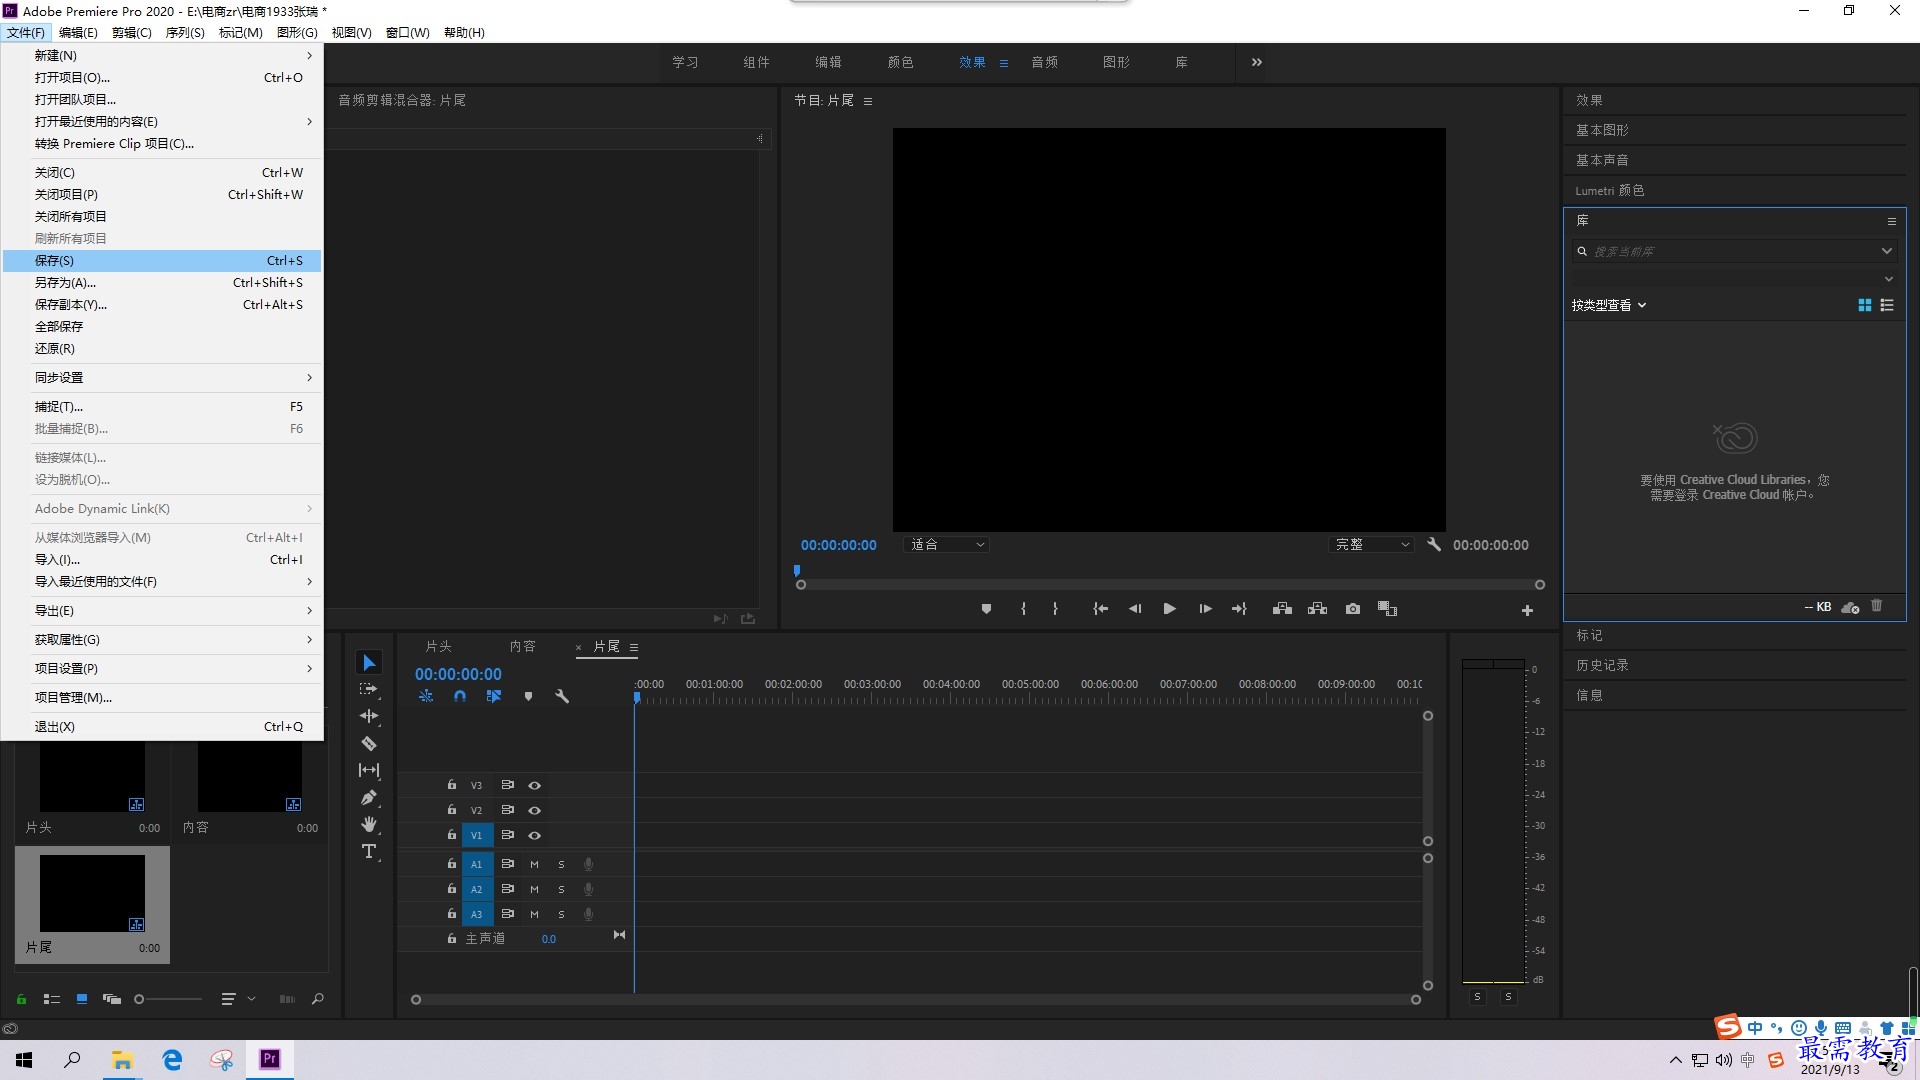Step forward one frame in Program monitor
1920x1080 pixels.
point(1205,609)
